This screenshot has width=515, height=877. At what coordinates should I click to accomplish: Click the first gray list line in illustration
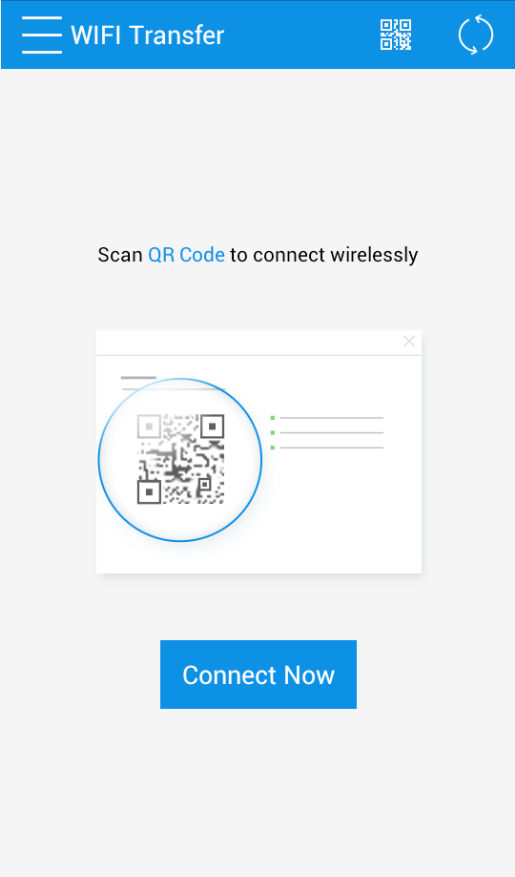click(x=332, y=418)
